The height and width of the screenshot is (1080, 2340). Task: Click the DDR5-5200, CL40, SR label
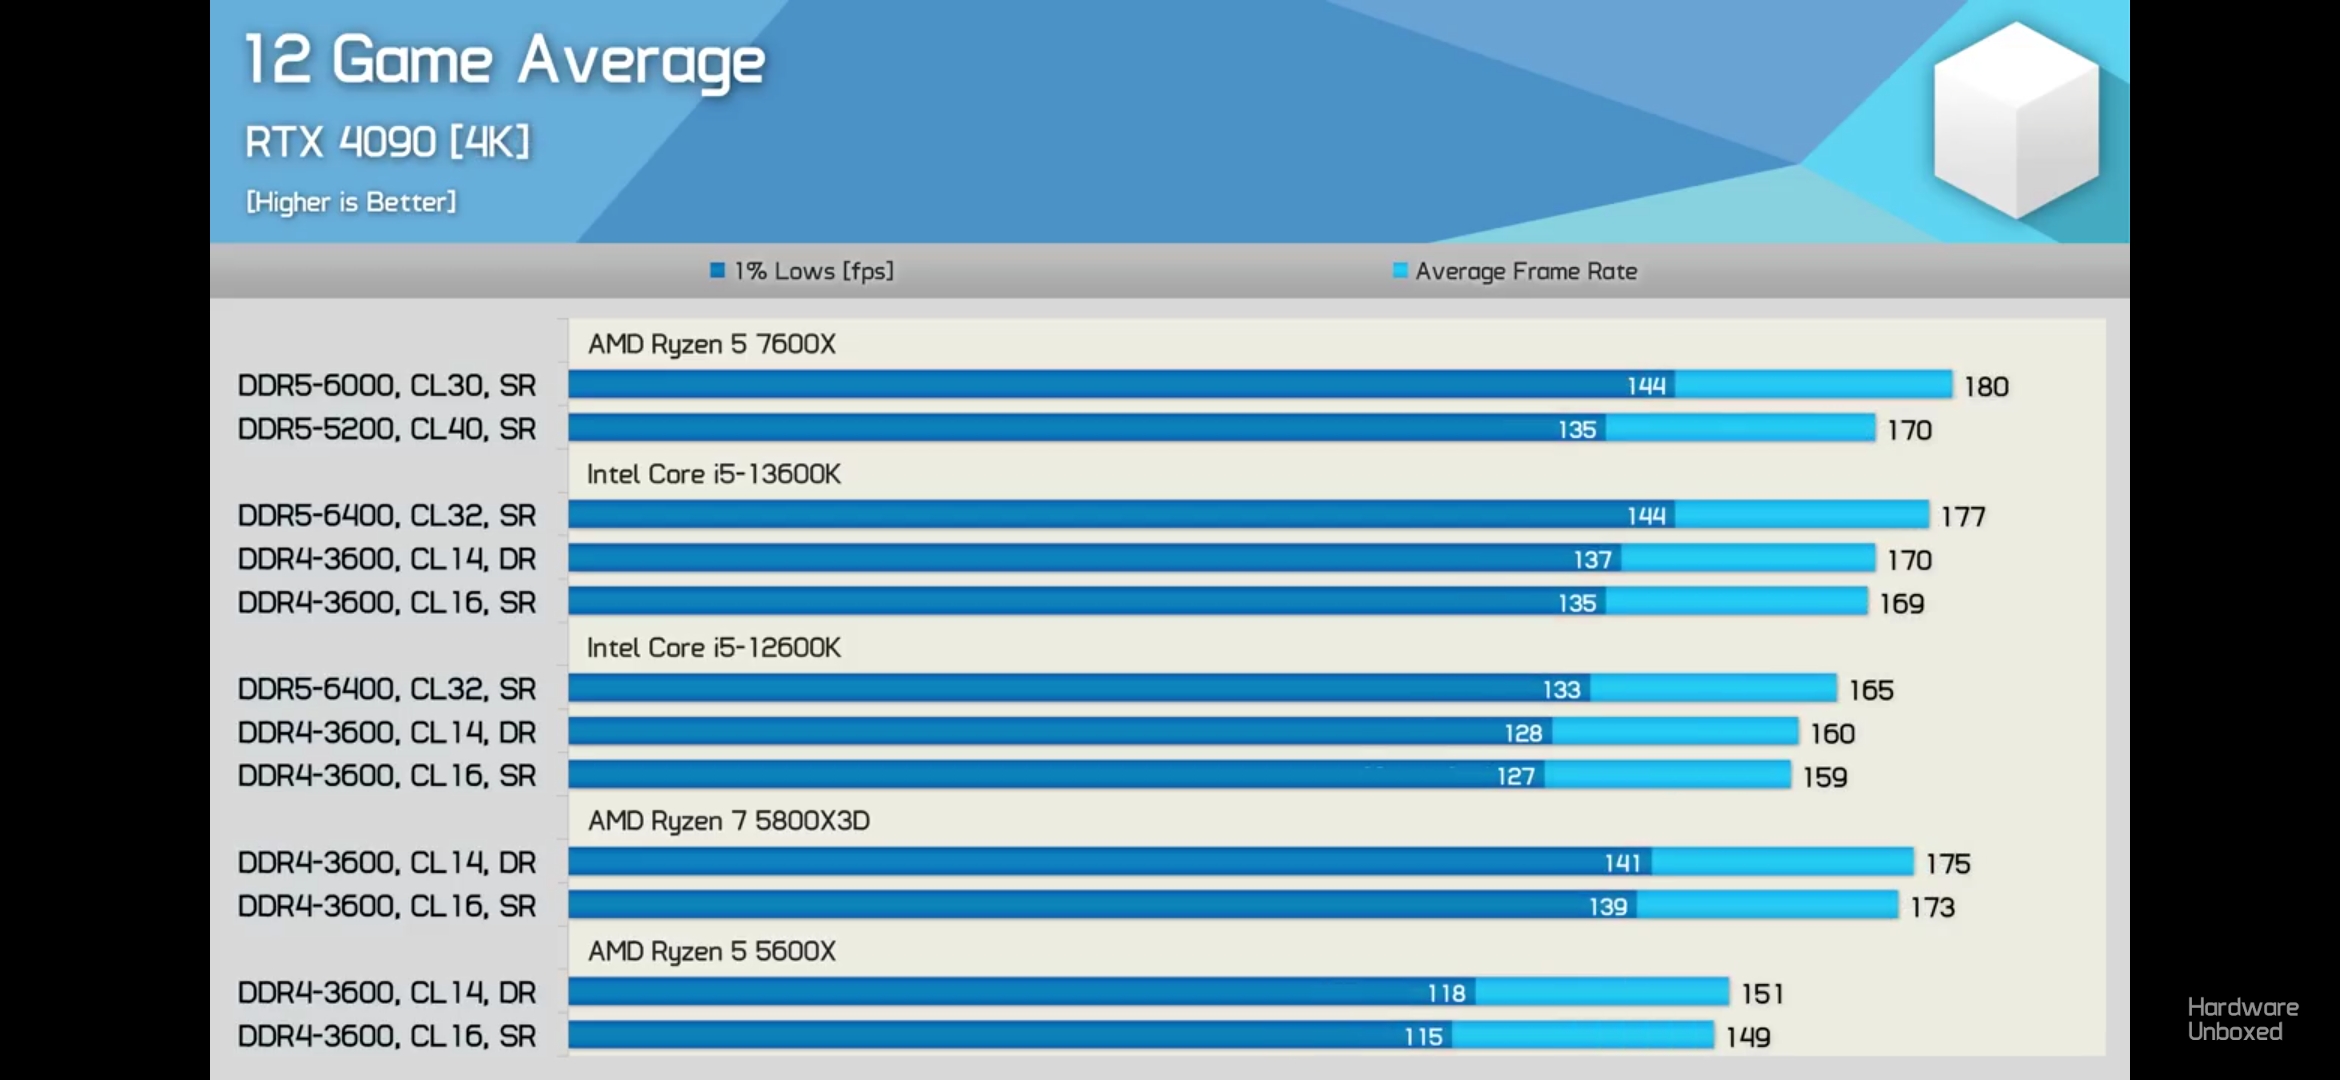tap(386, 429)
